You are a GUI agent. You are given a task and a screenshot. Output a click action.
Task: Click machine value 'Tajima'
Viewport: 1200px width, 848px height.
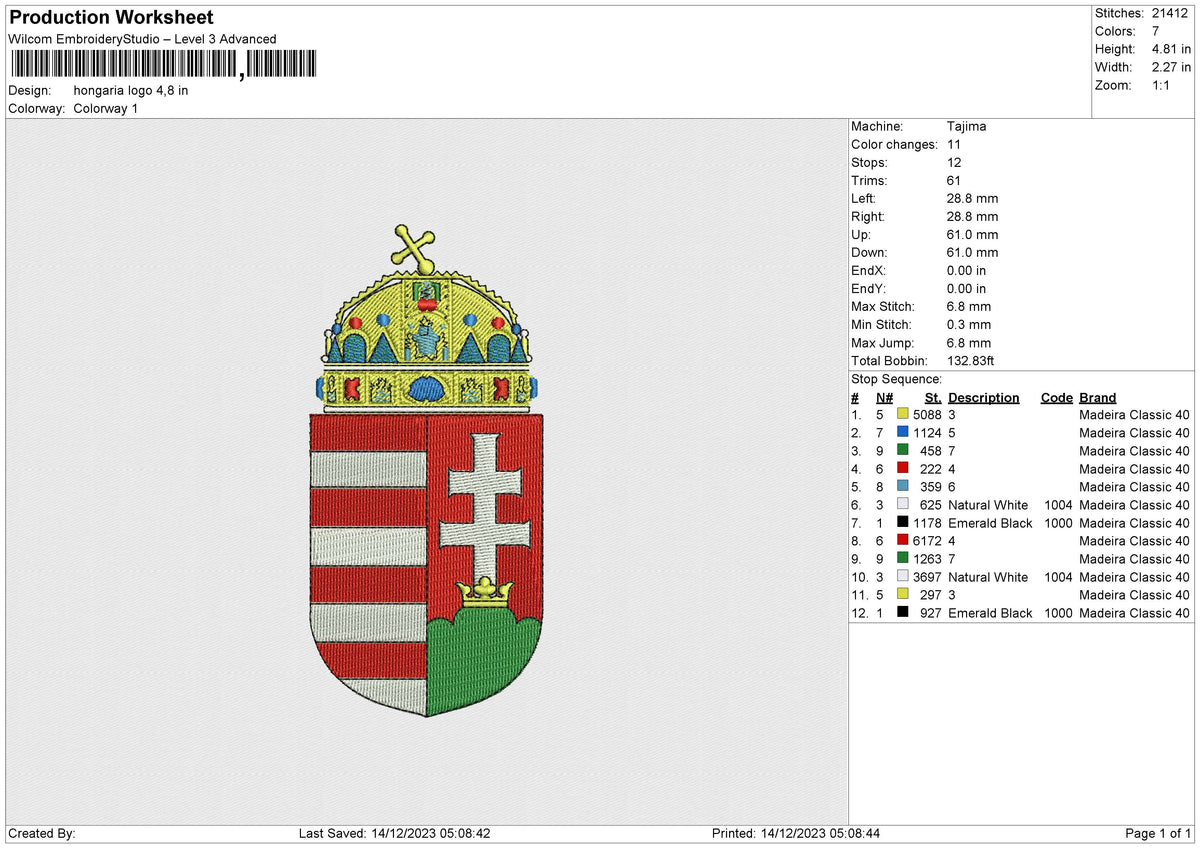pos(967,126)
